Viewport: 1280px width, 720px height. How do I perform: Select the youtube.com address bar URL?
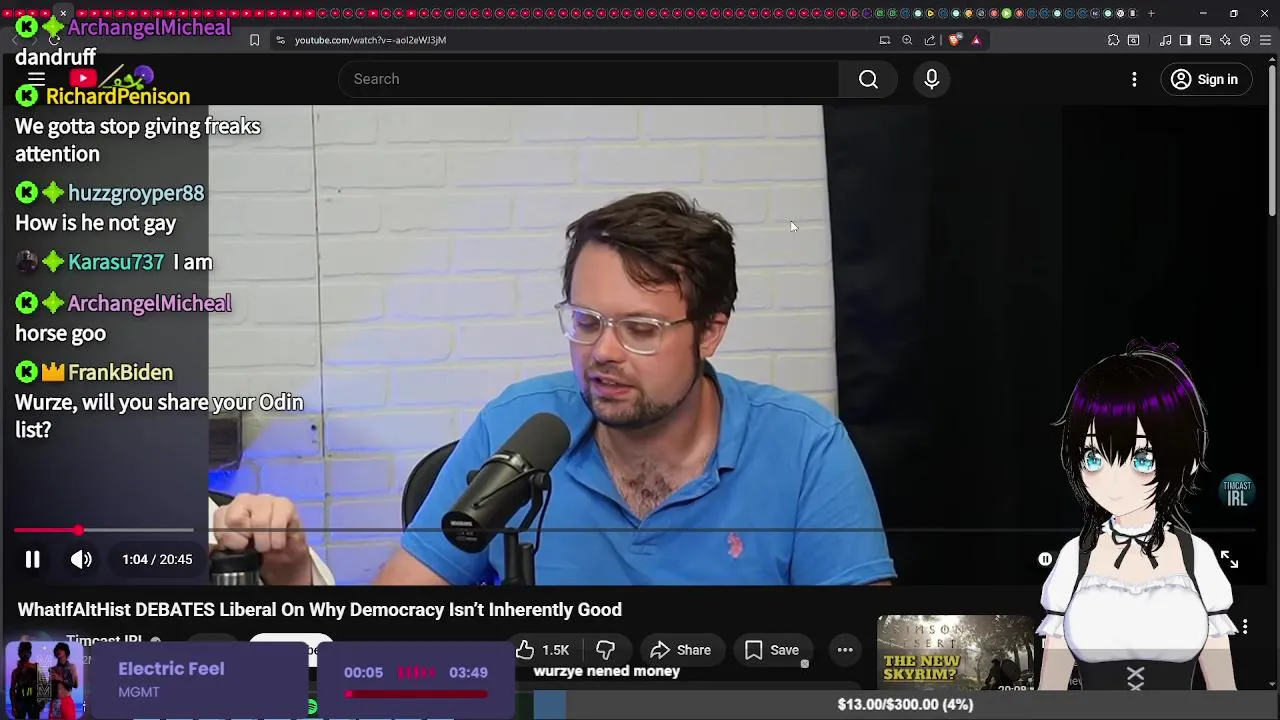pyautogui.click(x=370, y=40)
